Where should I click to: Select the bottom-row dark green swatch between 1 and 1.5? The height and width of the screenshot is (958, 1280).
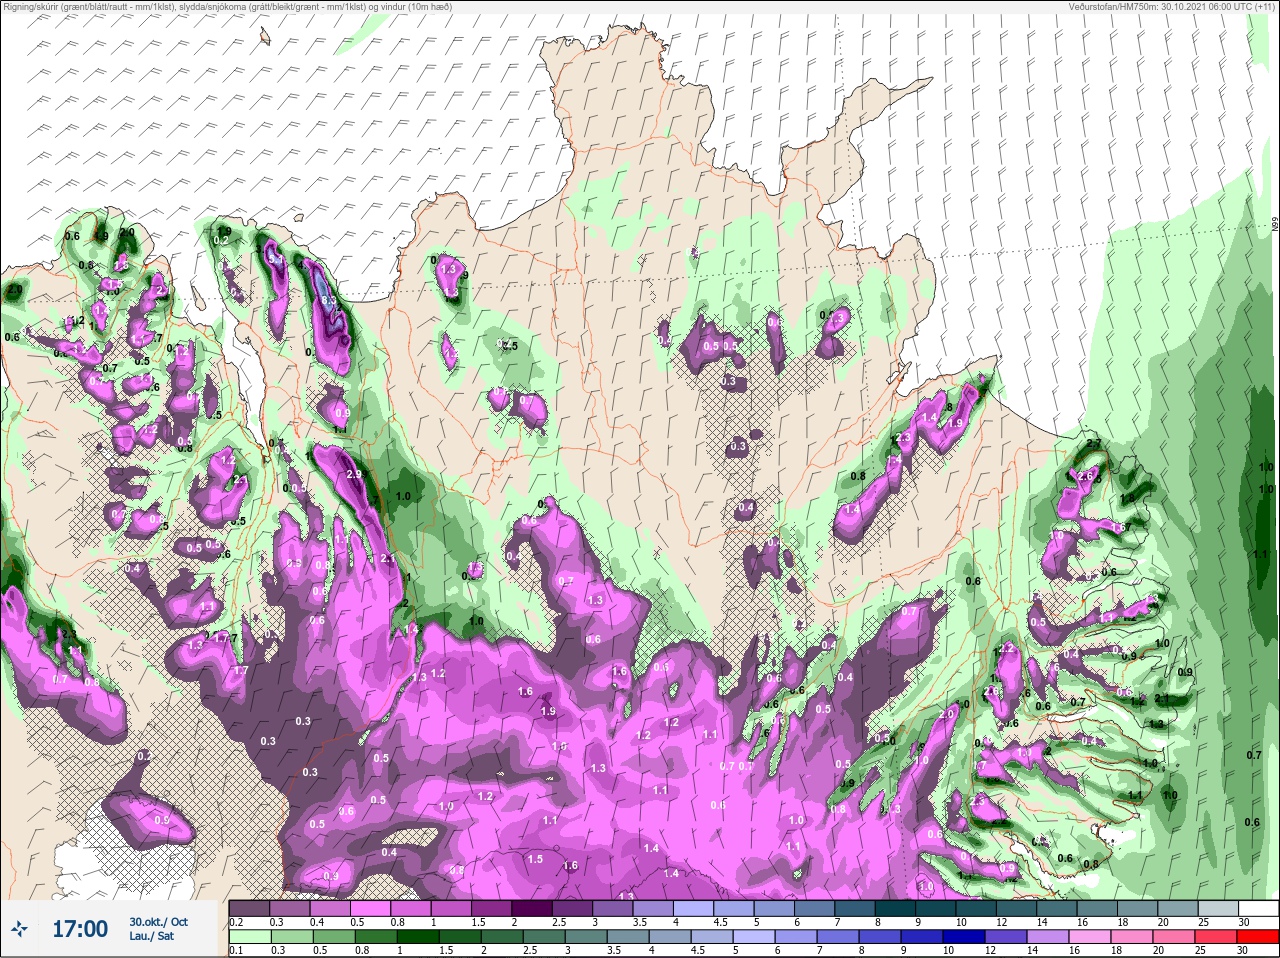(x=418, y=937)
